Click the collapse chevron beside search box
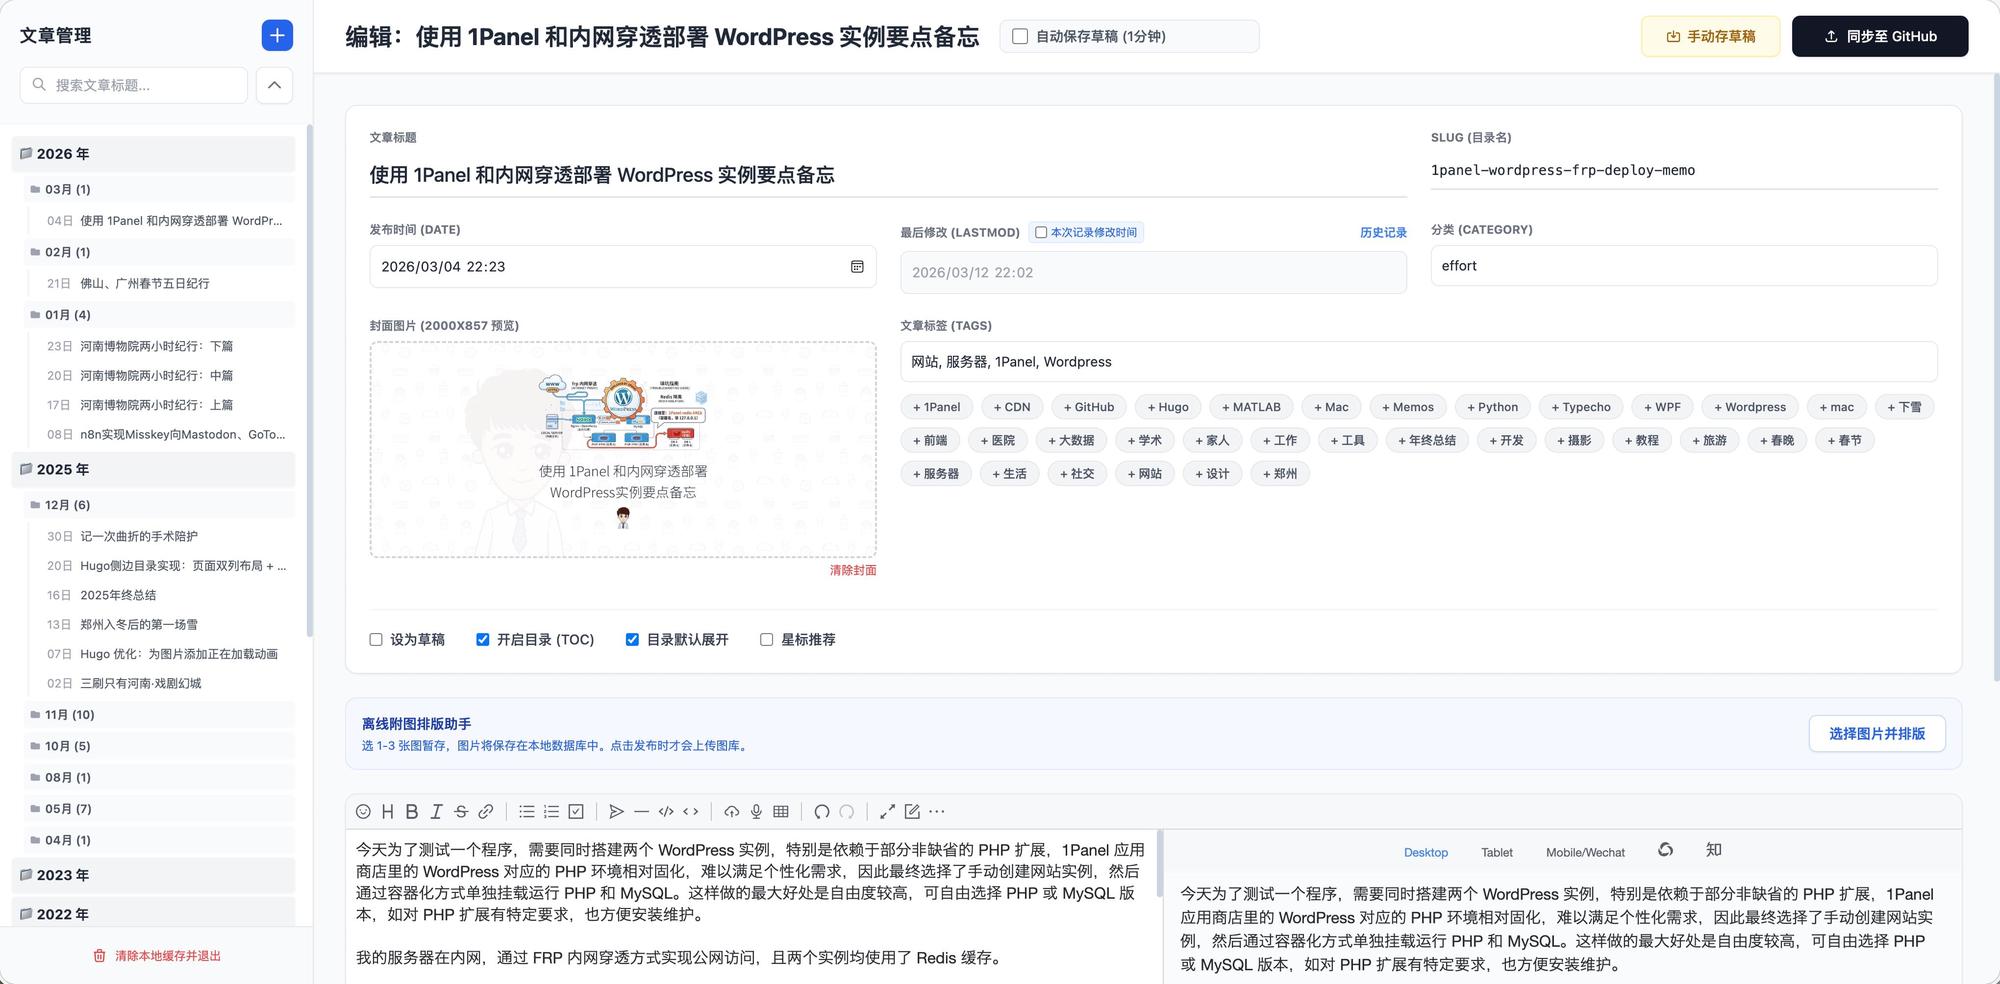The image size is (2000, 984). point(274,86)
